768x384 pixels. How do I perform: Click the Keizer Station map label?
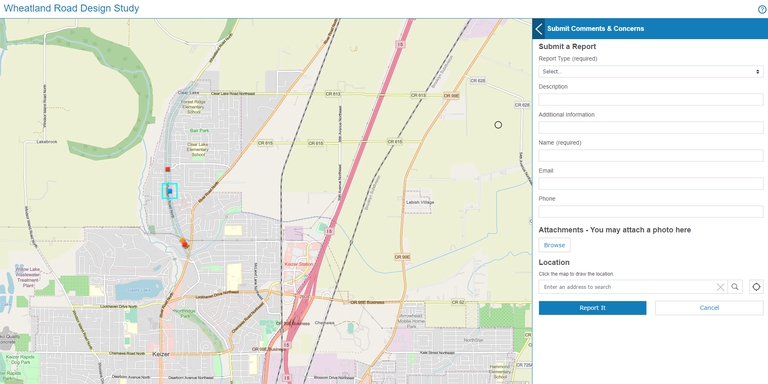click(x=298, y=264)
